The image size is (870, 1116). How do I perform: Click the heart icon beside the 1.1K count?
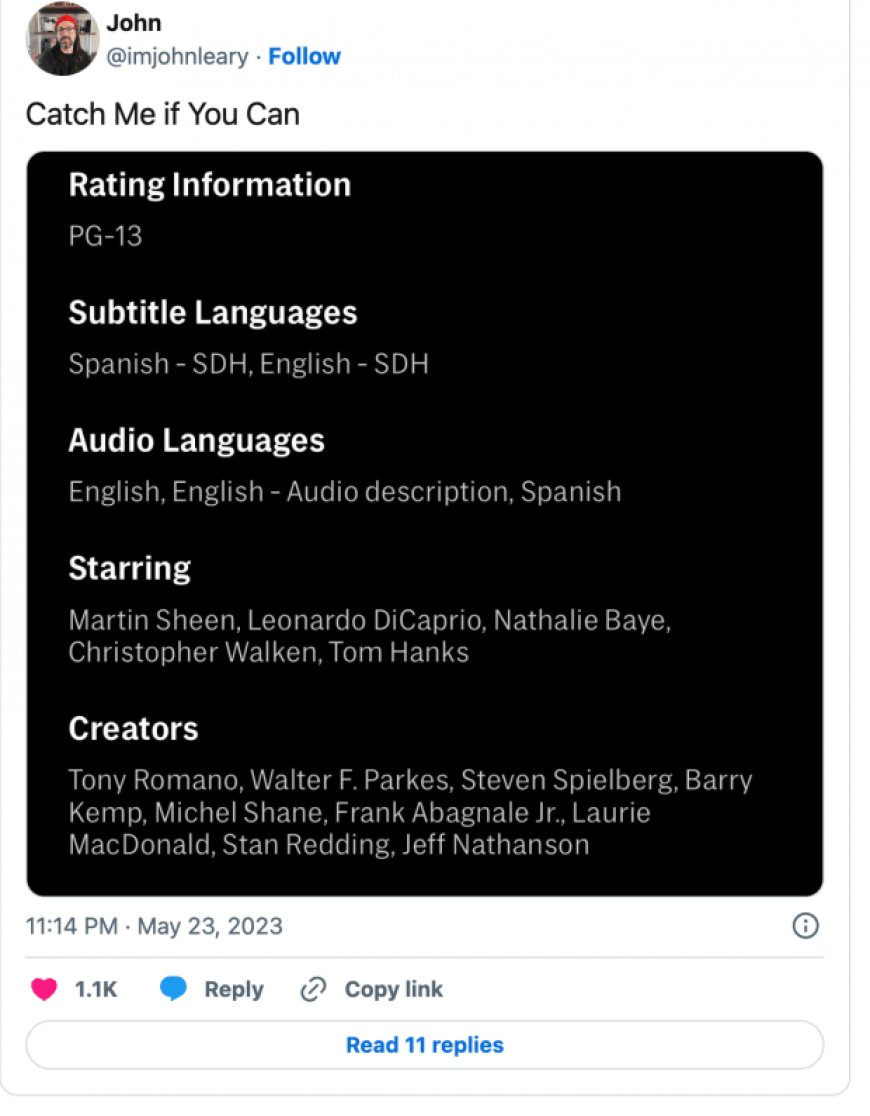pyautogui.click(x=43, y=989)
